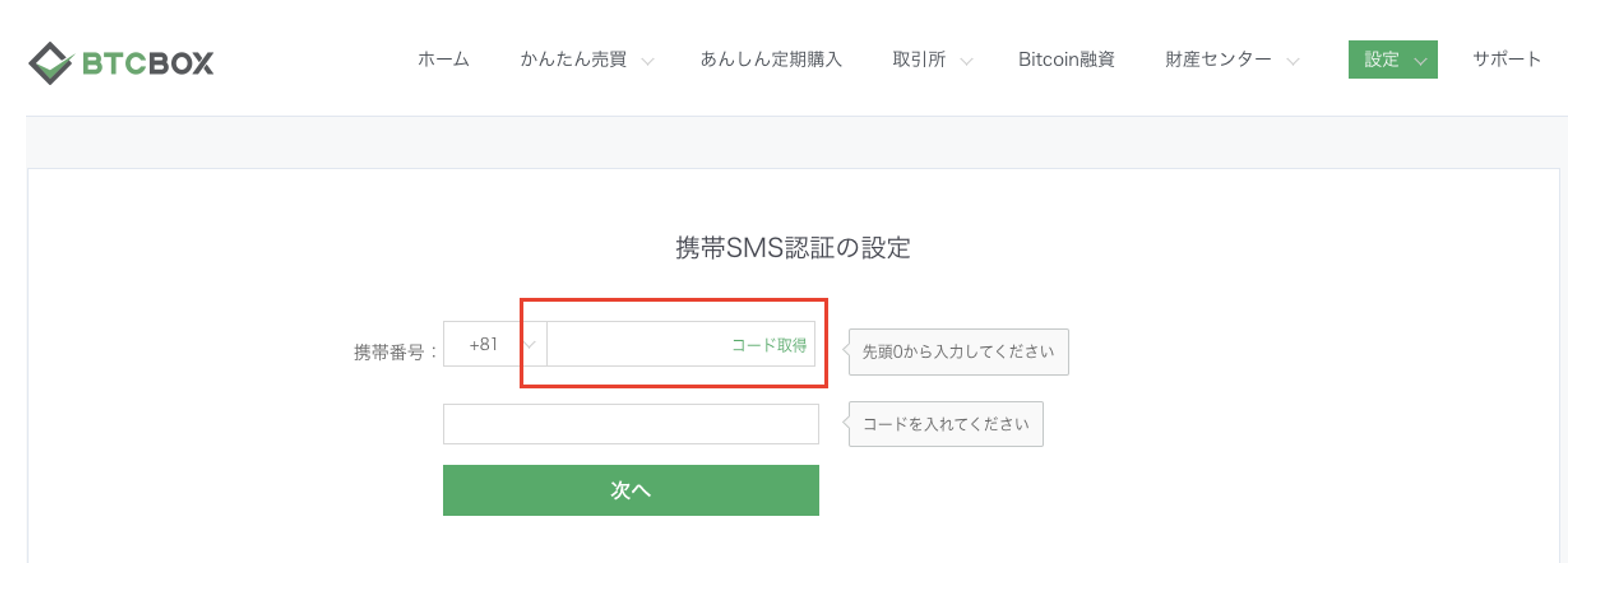Open the かんたん売買 dropdown chevron
The height and width of the screenshot is (612, 1612).
coord(649,62)
